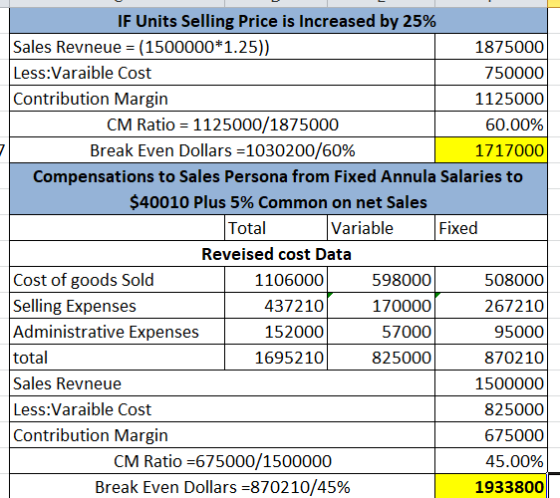Select total variable 825000 in table
The width and height of the screenshot is (560, 498).
[381, 357]
